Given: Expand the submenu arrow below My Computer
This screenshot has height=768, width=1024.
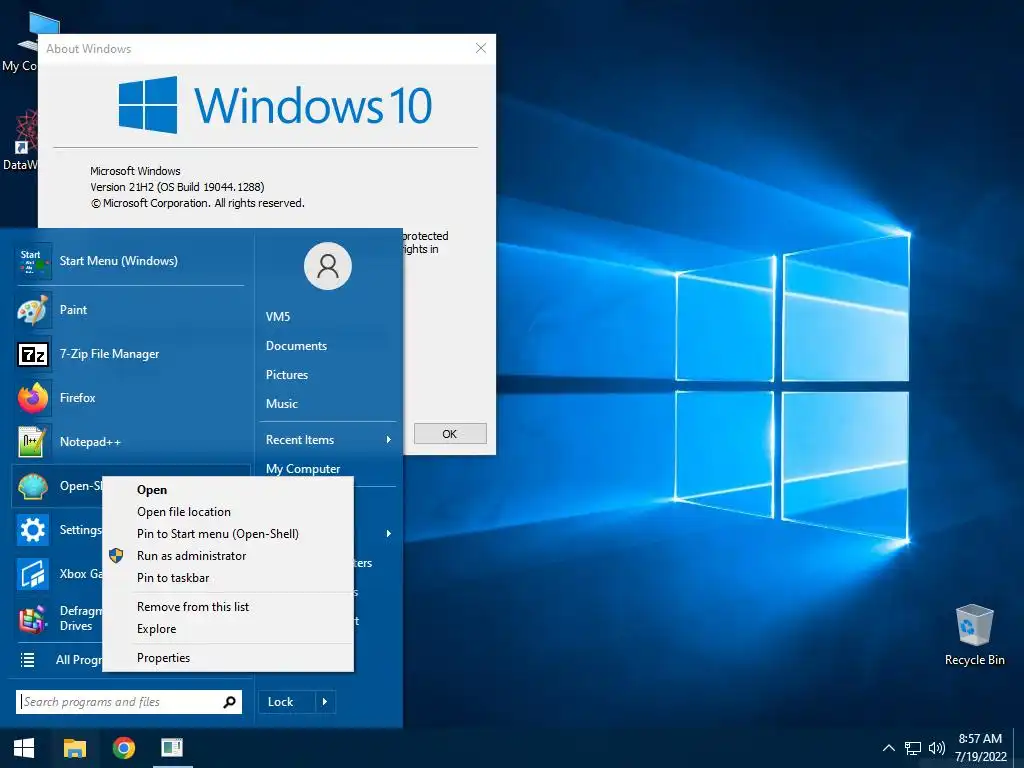Looking at the screenshot, I should click(x=389, y=534).
